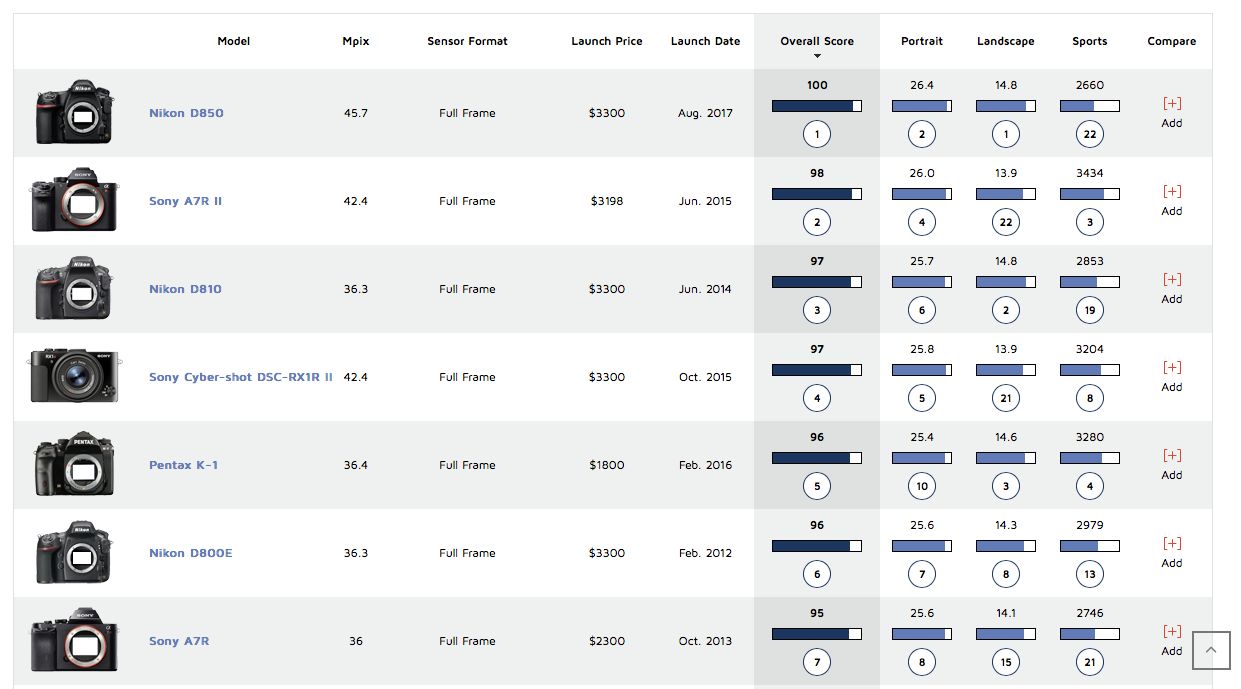Sort by the Sports column header
Image resolution: width=1241 pixels, height=689 pixels.
(1090, 41)
